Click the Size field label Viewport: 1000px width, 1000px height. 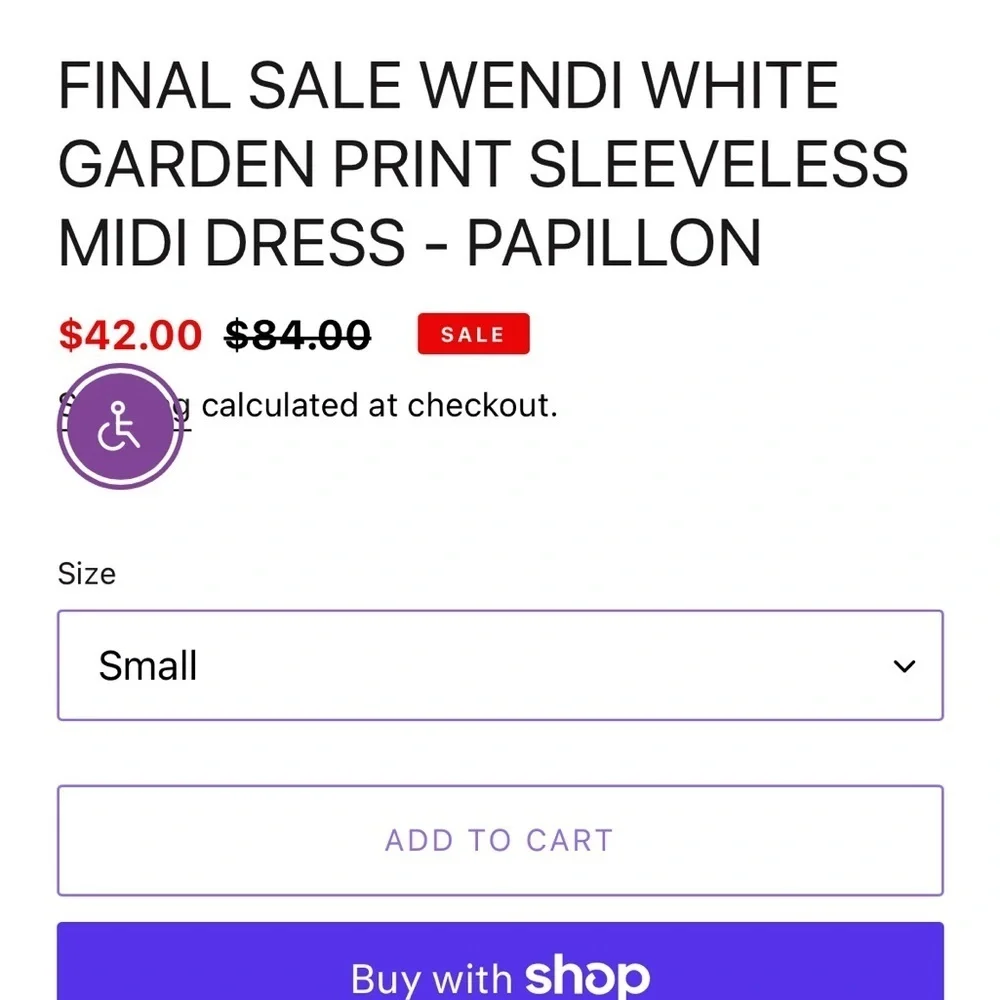(87, 573)
